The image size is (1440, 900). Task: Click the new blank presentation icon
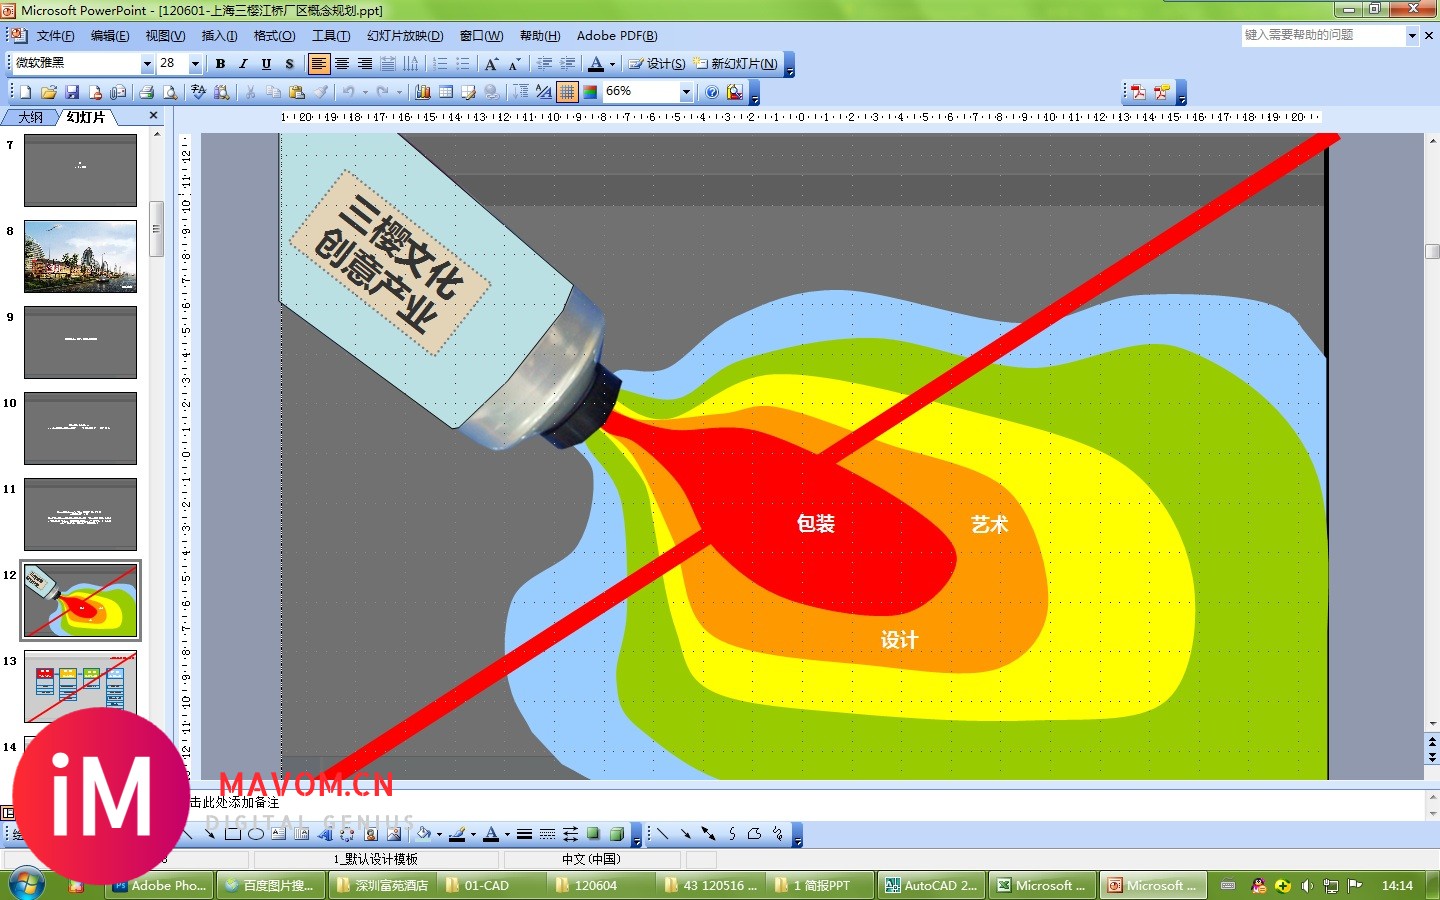(x=25, y=92)
